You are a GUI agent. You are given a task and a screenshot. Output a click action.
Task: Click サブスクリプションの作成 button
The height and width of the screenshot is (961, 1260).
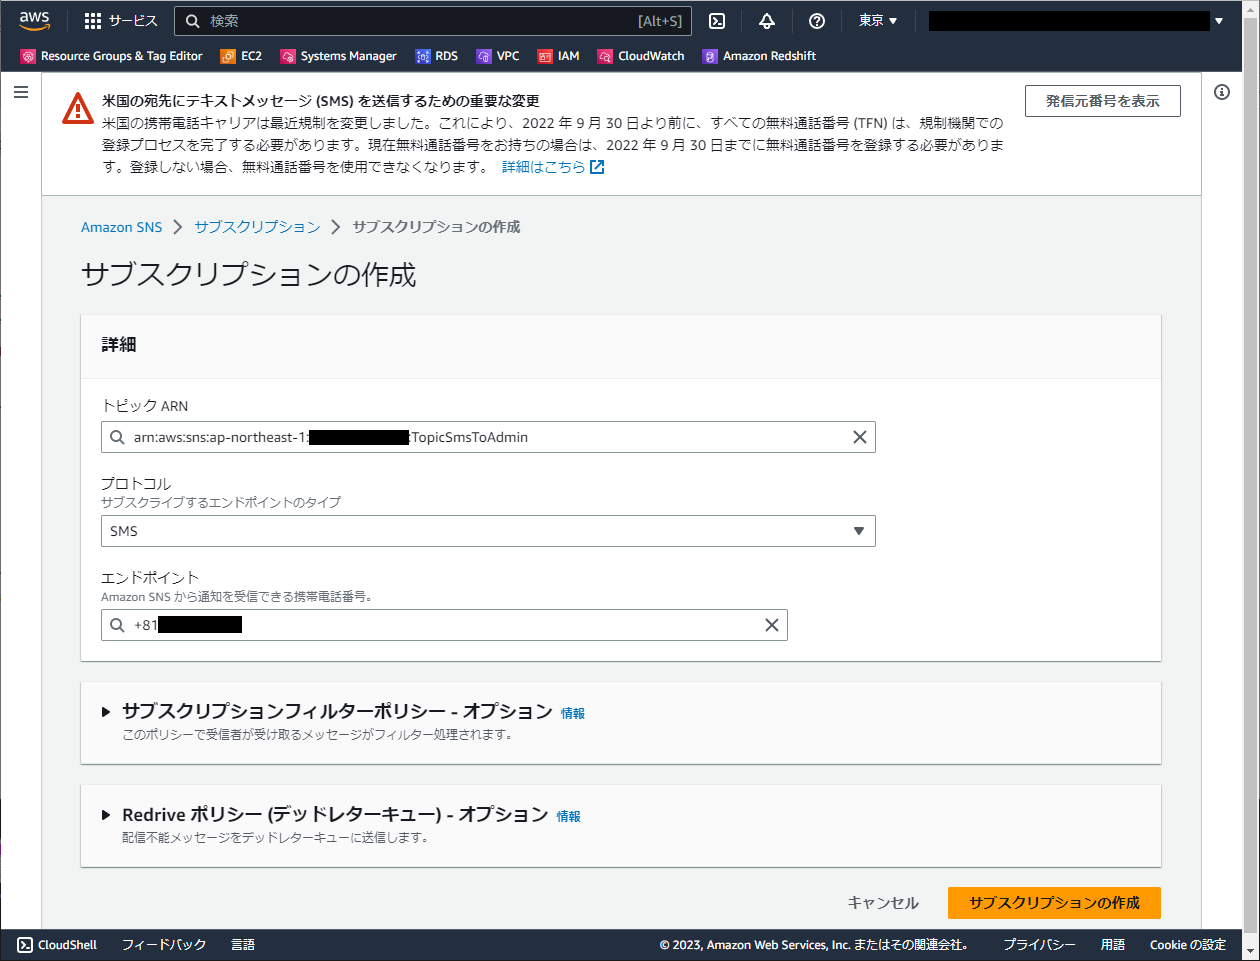coord(1054,902)
